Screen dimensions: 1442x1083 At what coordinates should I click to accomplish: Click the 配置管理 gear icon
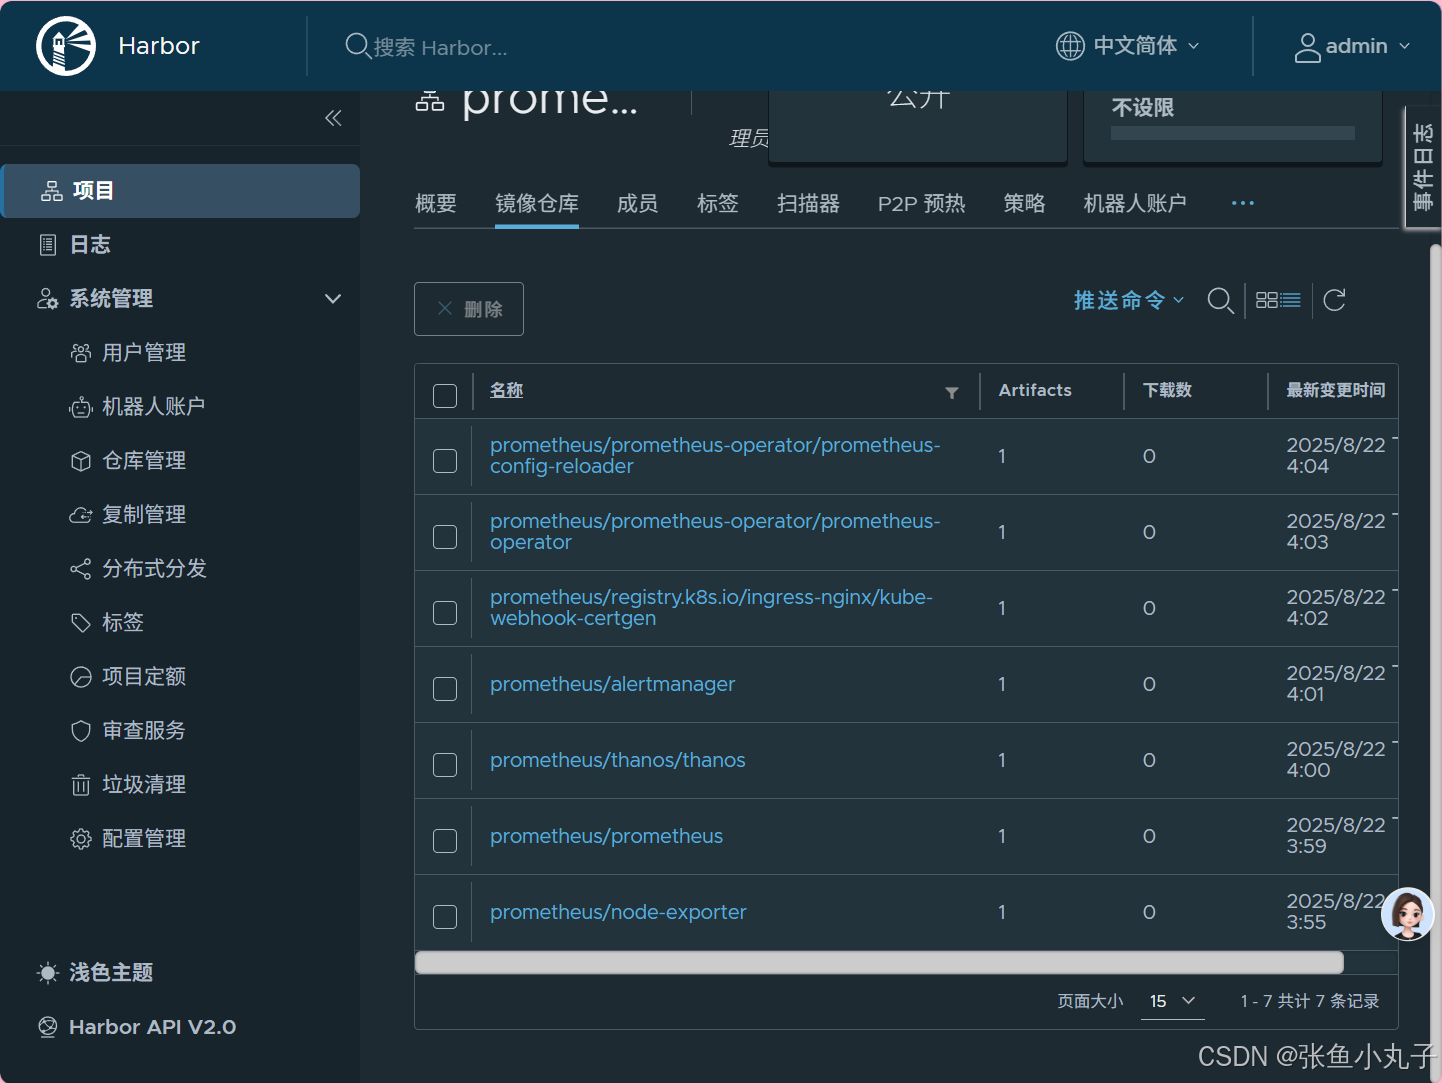81,839
